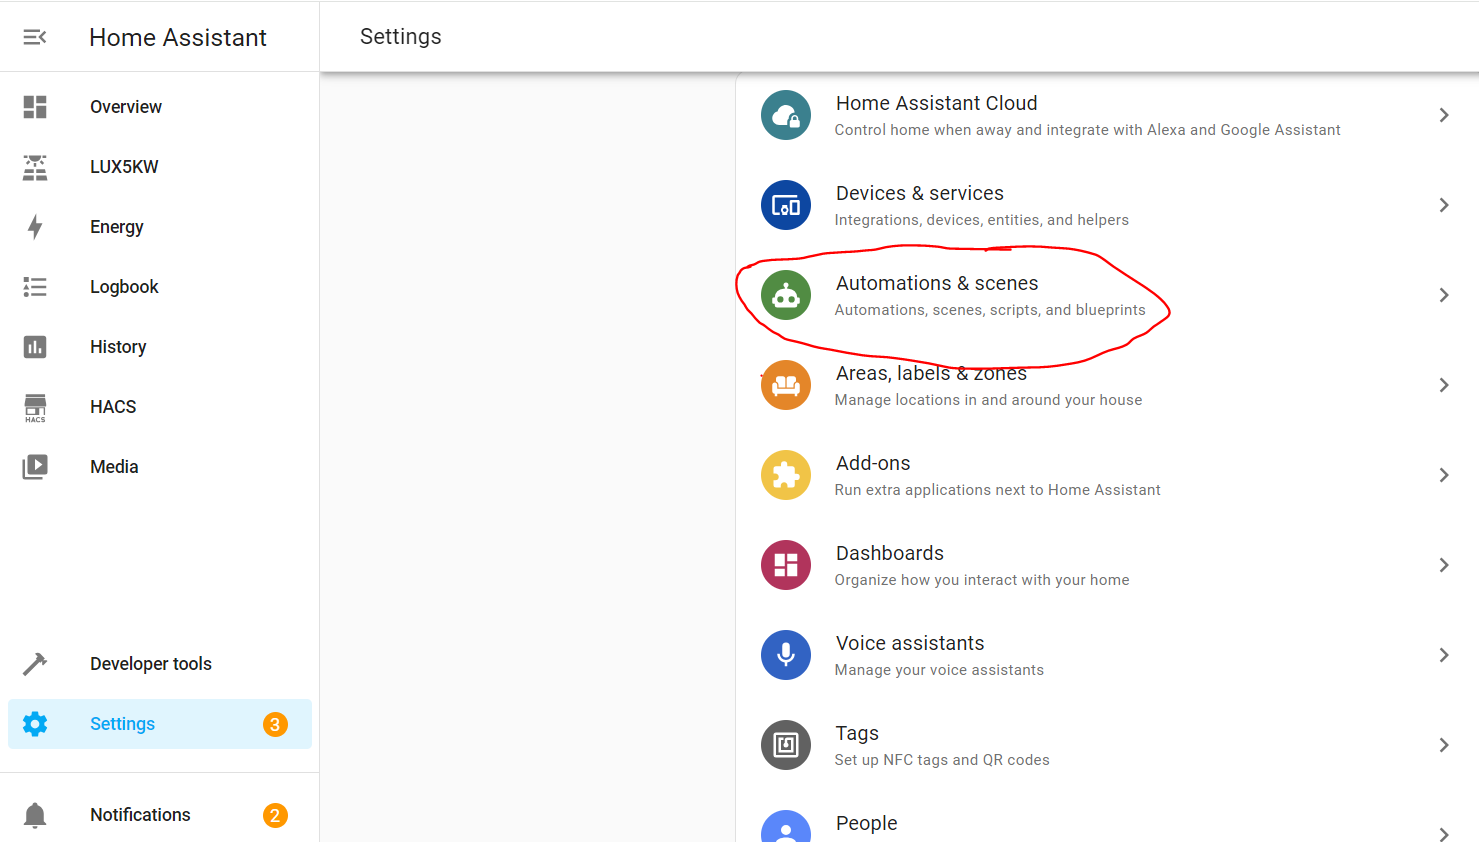Viewport: 1479px width, 842px height.
Task: Click the Overview dashboard icon
Action: (x=35, y=107)
